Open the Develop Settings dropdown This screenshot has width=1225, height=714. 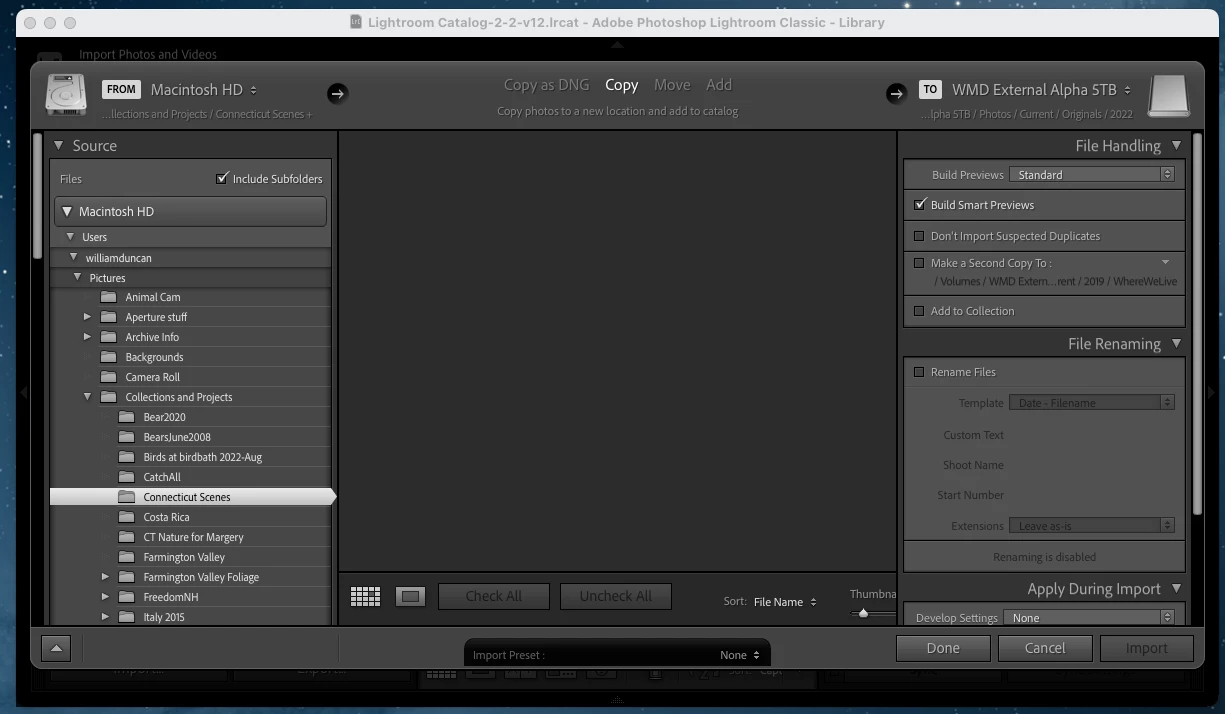point(1089,618)
